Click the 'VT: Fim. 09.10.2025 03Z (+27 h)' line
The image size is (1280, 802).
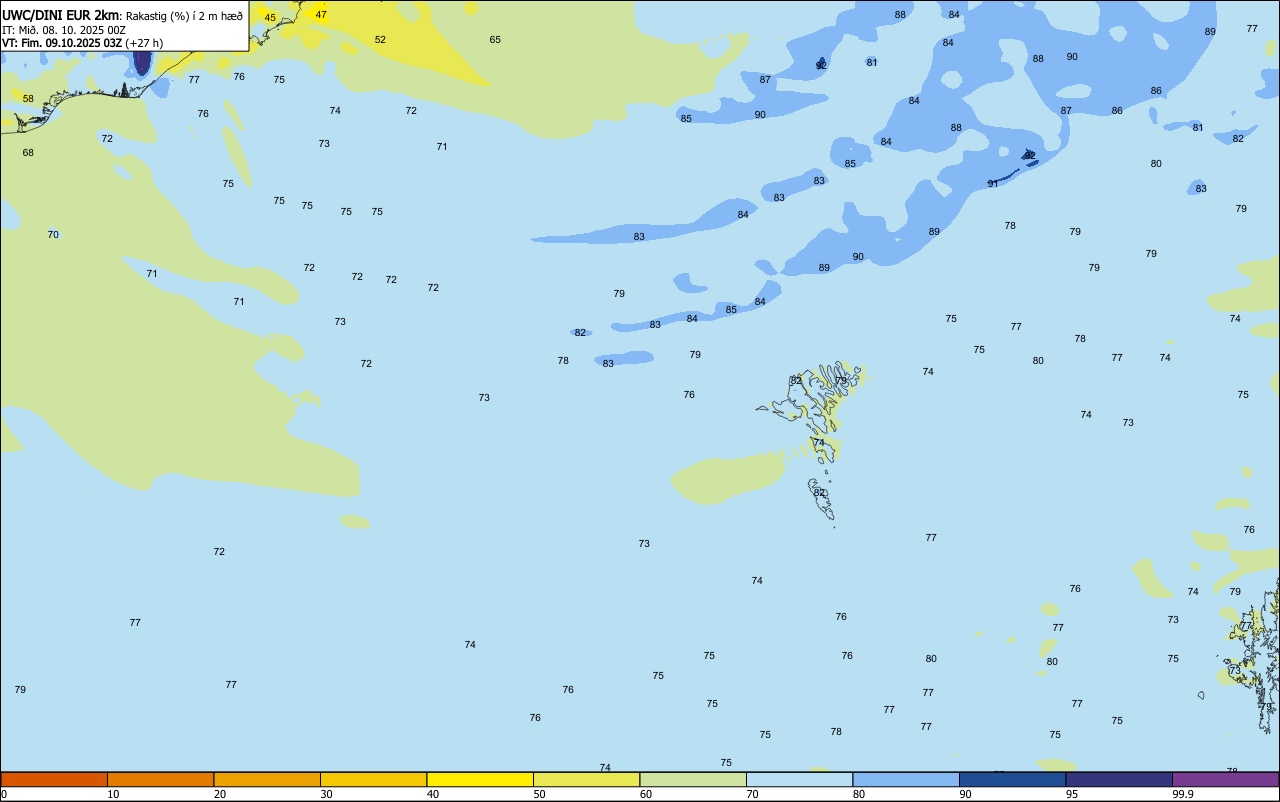pos(82,43)
